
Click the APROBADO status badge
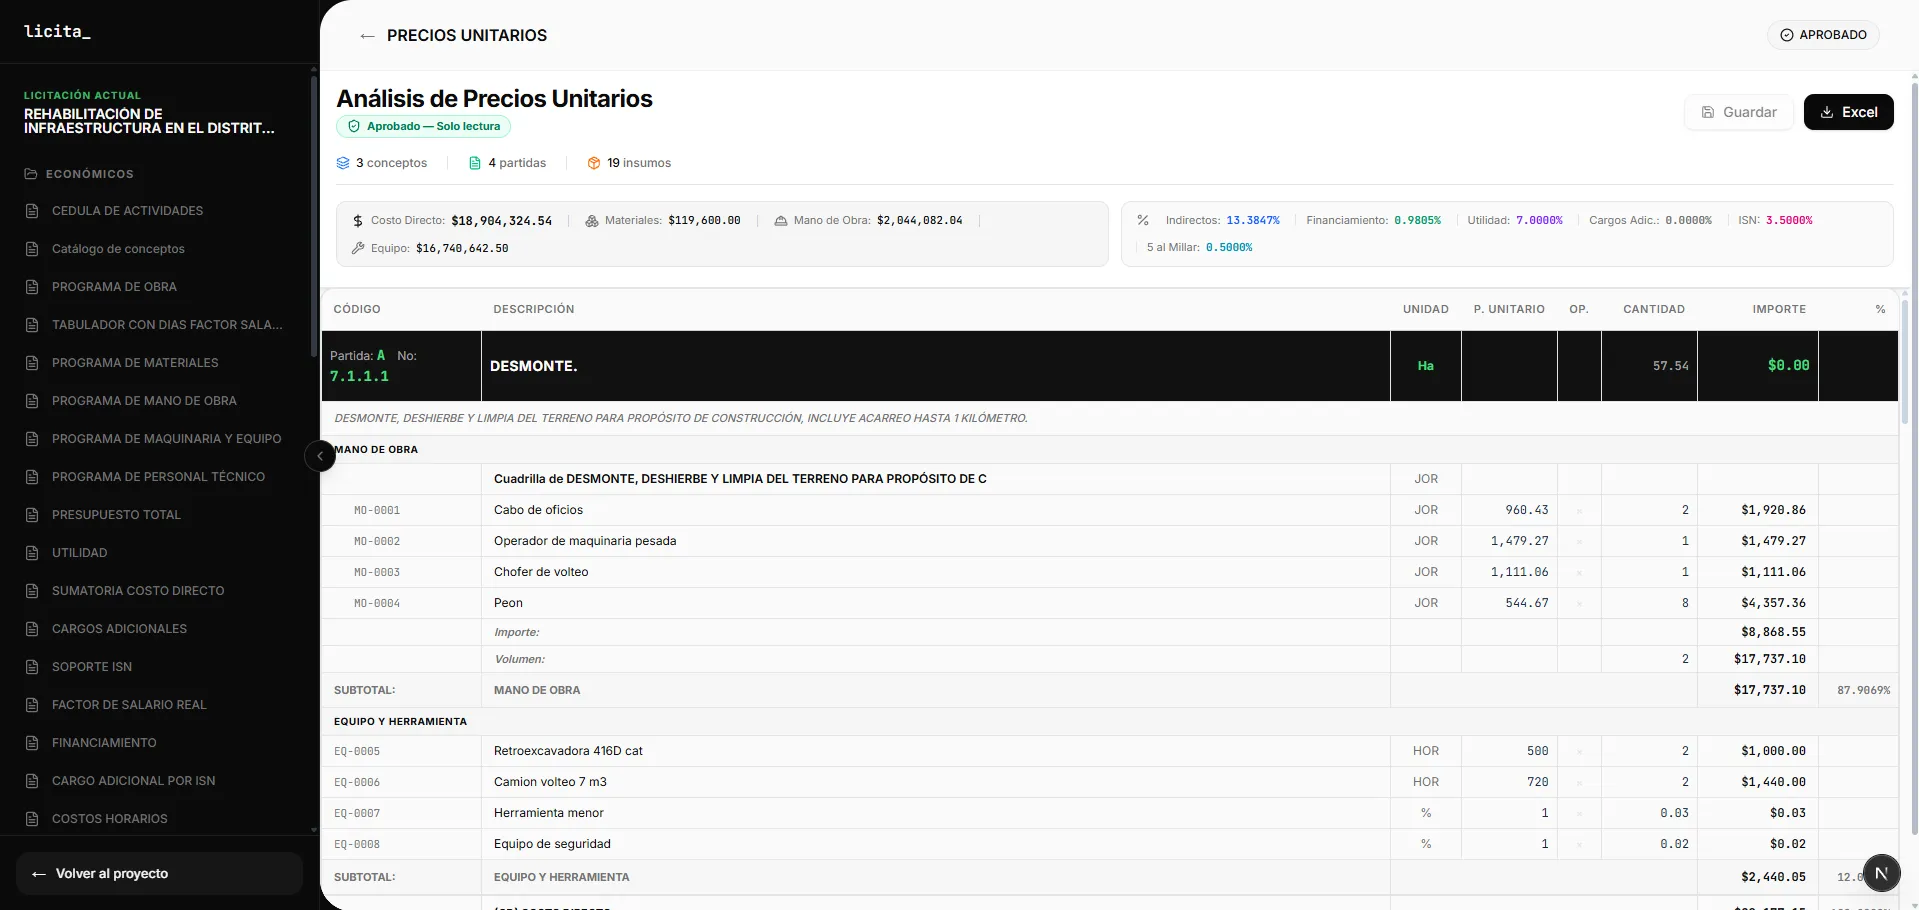(1823, 35)
